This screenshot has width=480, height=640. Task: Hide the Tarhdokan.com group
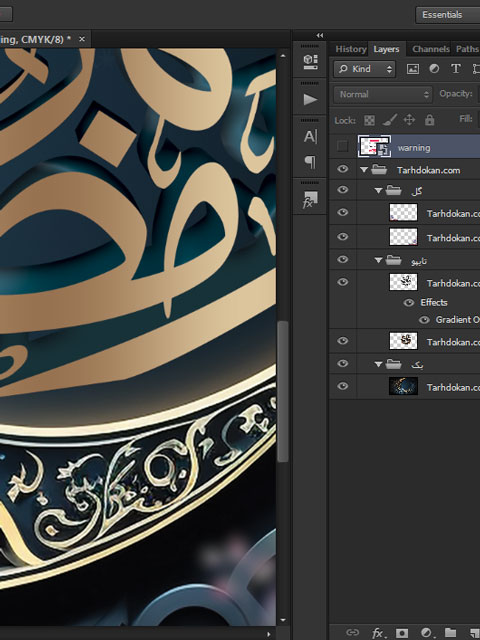(343, 169)
